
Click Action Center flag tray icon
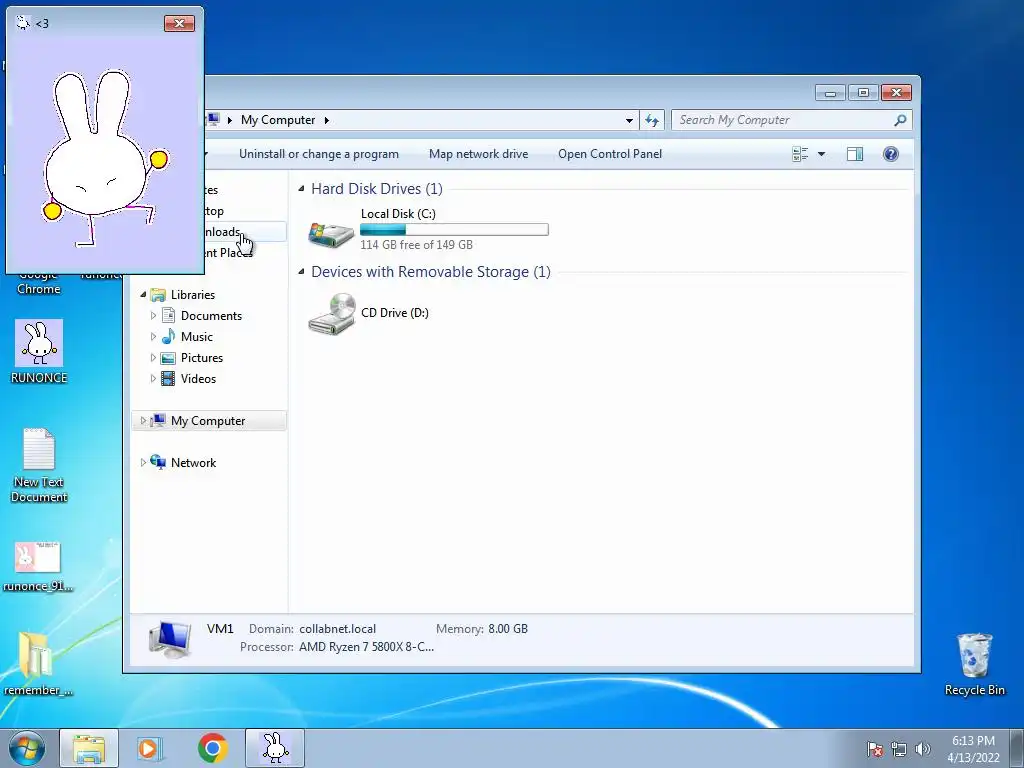coord(875,749)
